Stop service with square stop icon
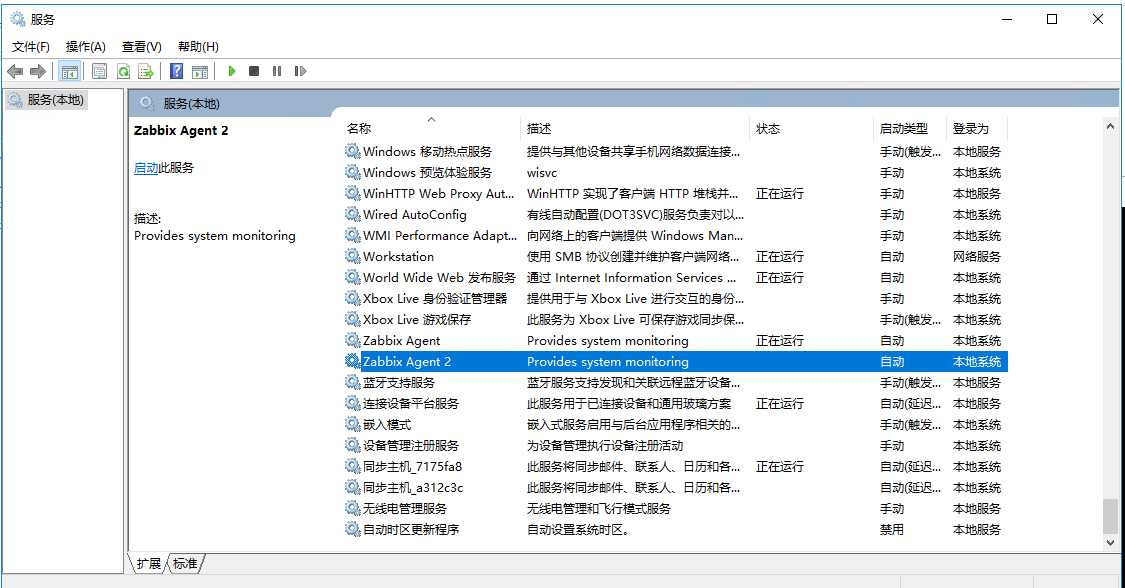Image resolution: width=1125 pixels, height=588 pixels. point(254,71)
